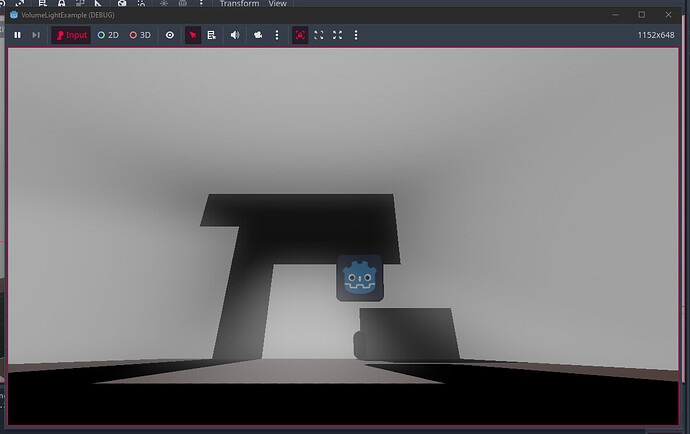This screenshot has width=690, height=434.
Task: Toggle the camera override icon
Action: 258,35
